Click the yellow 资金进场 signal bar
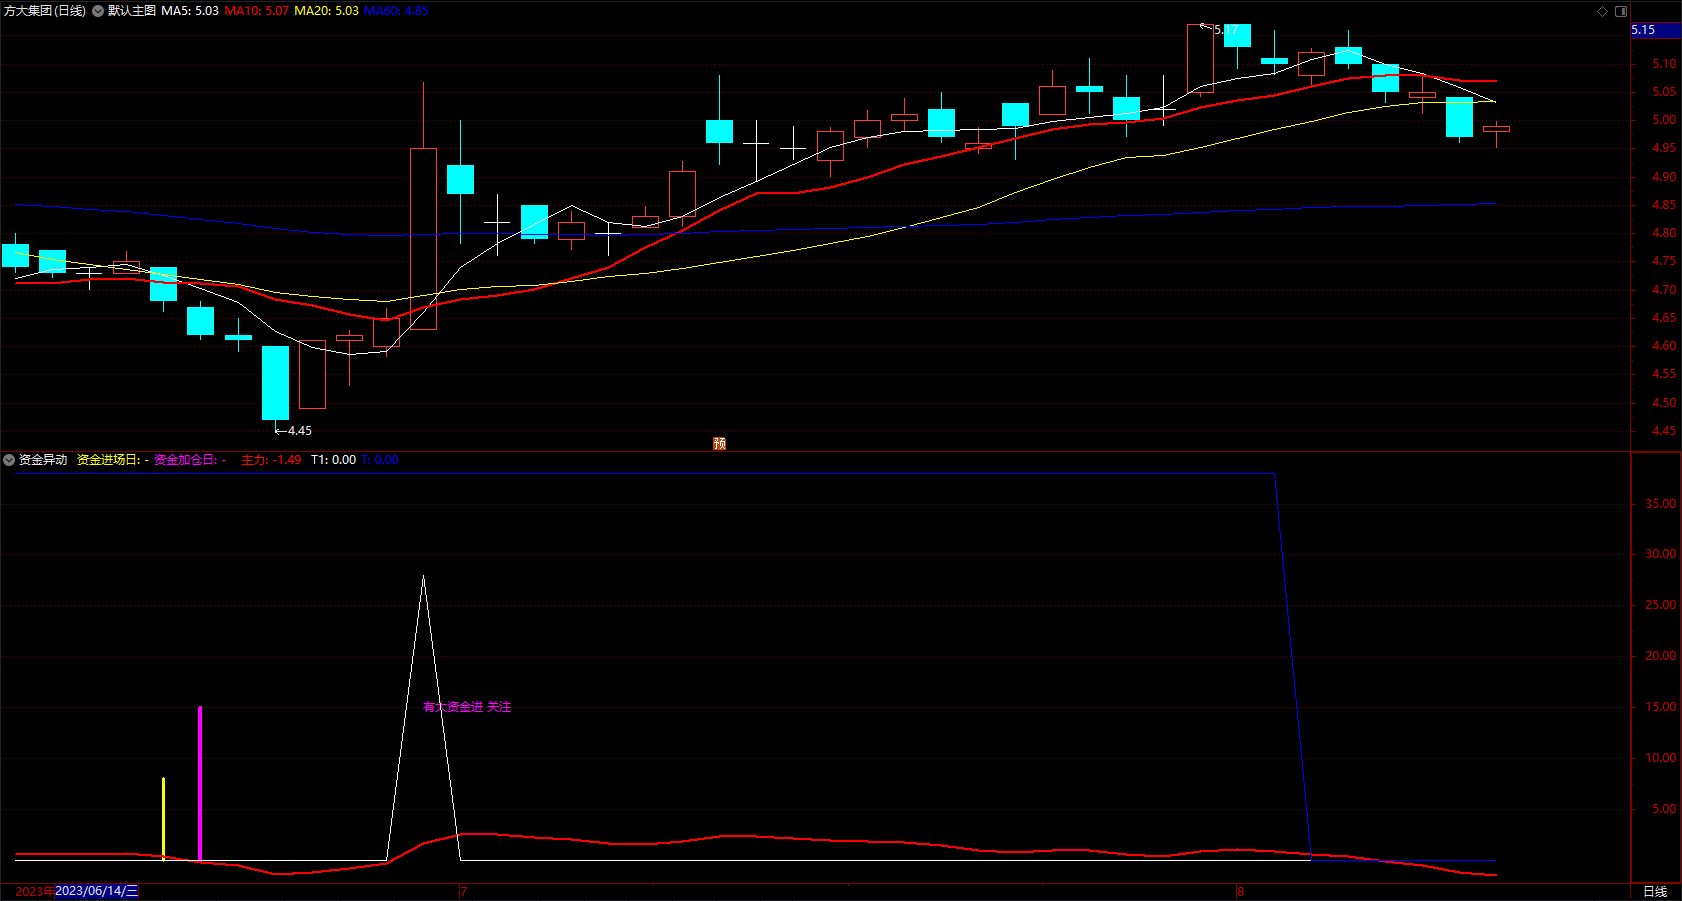The width and height of the screenshot is (1682, 901). (163, 818)
